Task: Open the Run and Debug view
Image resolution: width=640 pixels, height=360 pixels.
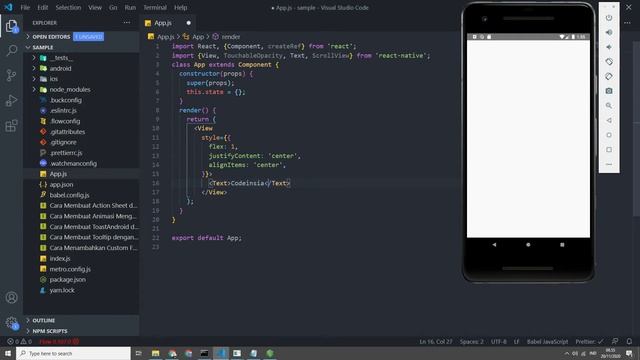Action: tap(11, 100)
